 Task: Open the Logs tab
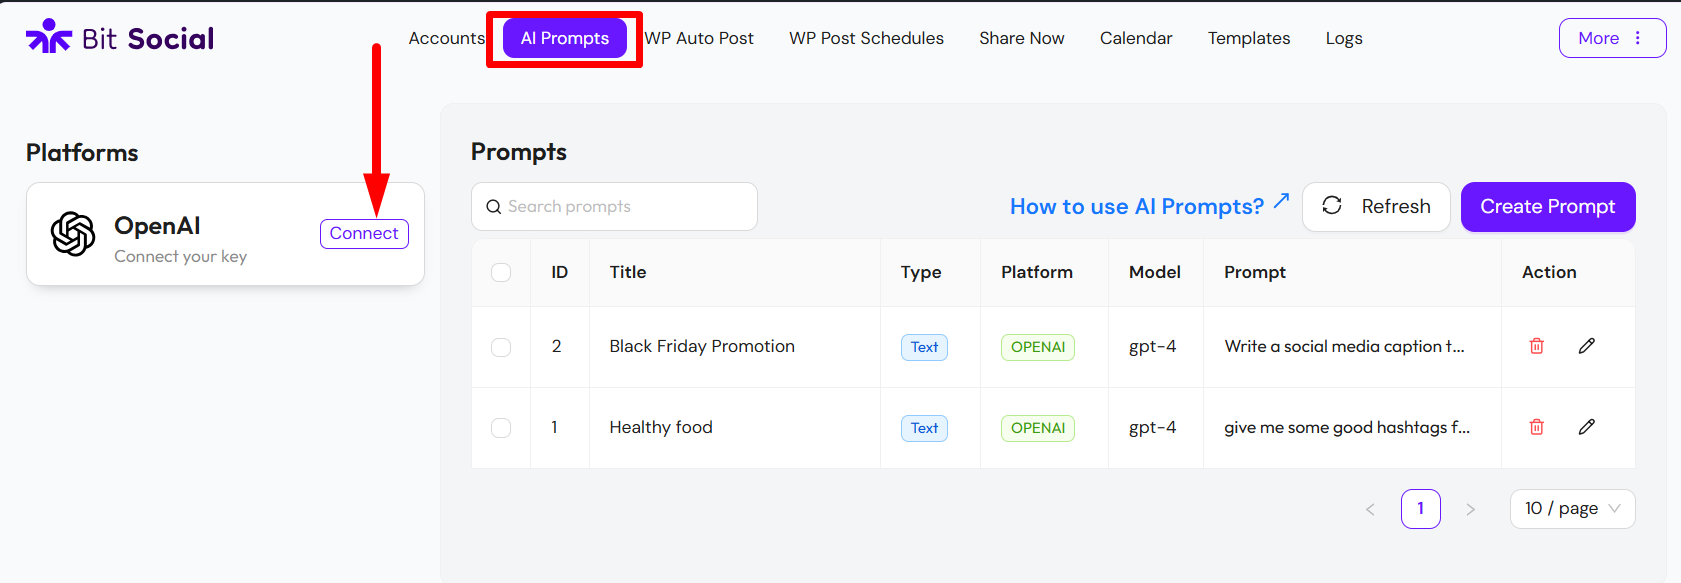click(x=1344, y=38)
